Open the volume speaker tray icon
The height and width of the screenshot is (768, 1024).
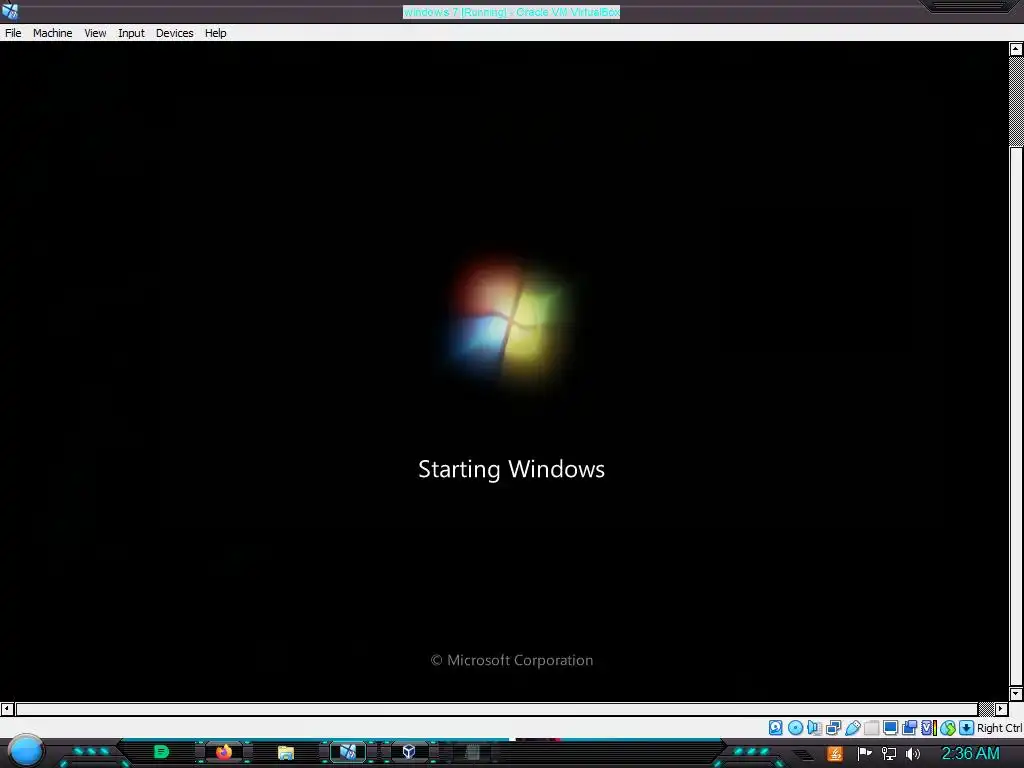(x=913, y=754)
